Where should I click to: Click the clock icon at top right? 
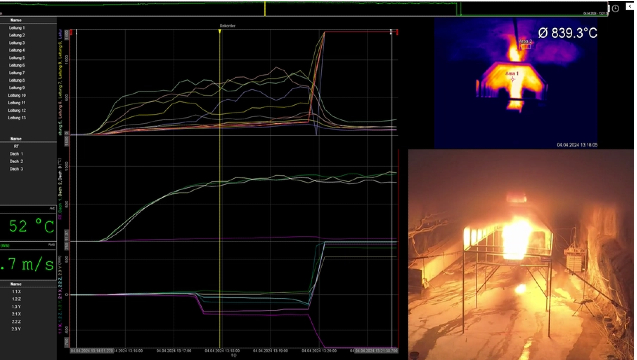615,9
